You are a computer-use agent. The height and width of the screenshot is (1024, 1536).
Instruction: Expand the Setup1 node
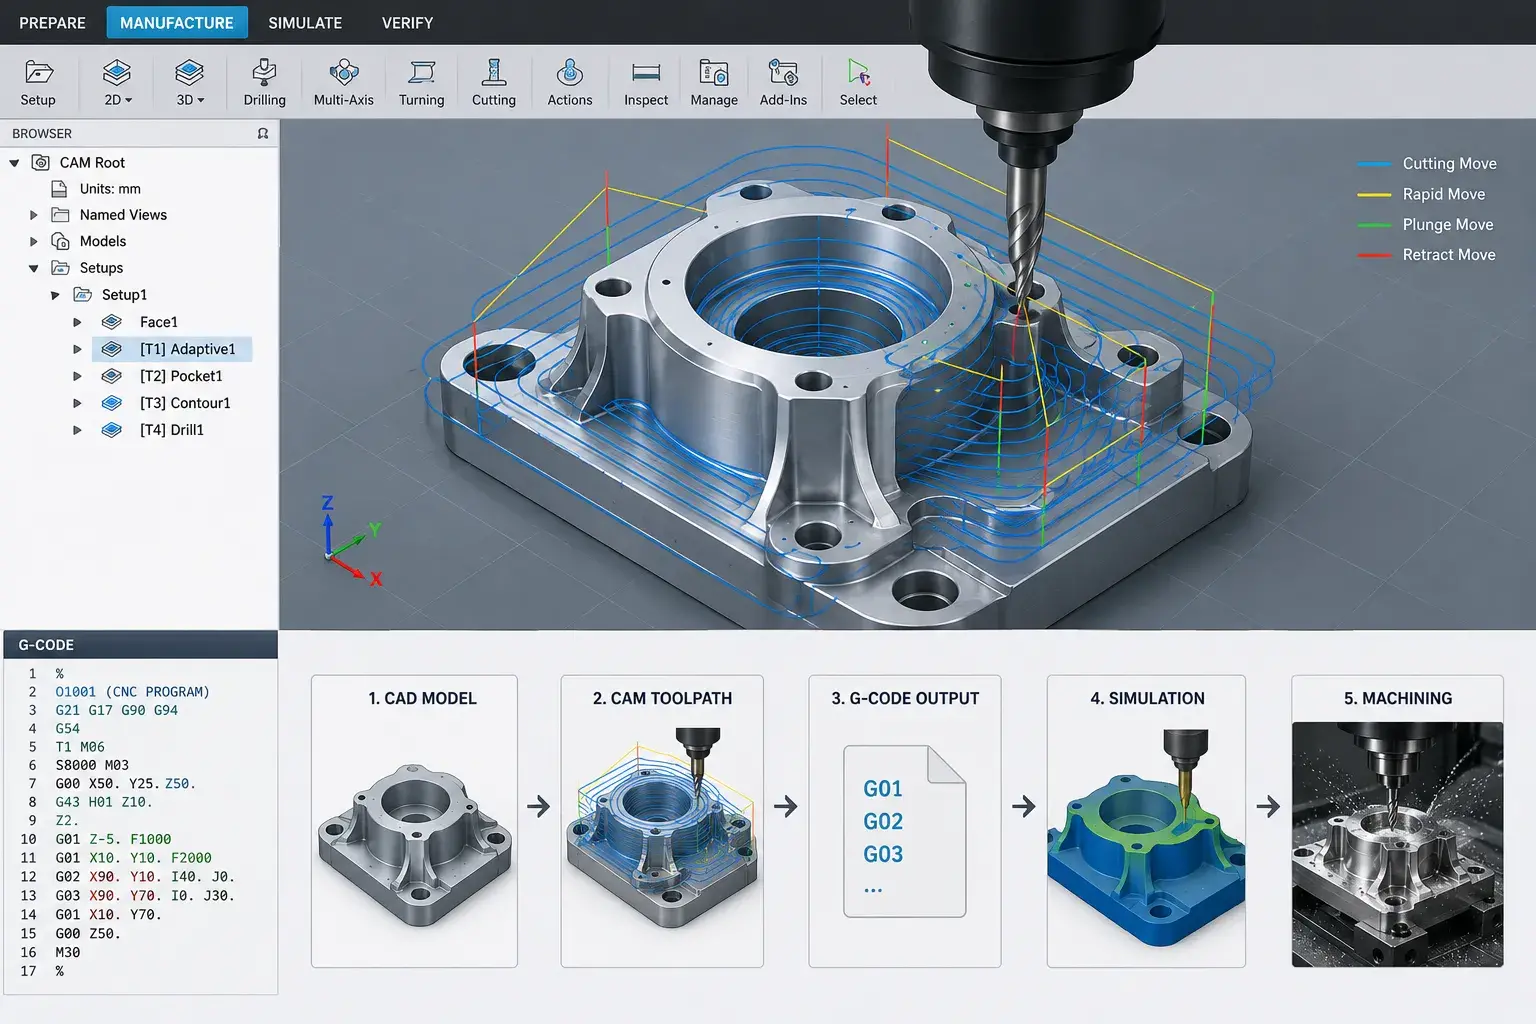coord(55,295)
